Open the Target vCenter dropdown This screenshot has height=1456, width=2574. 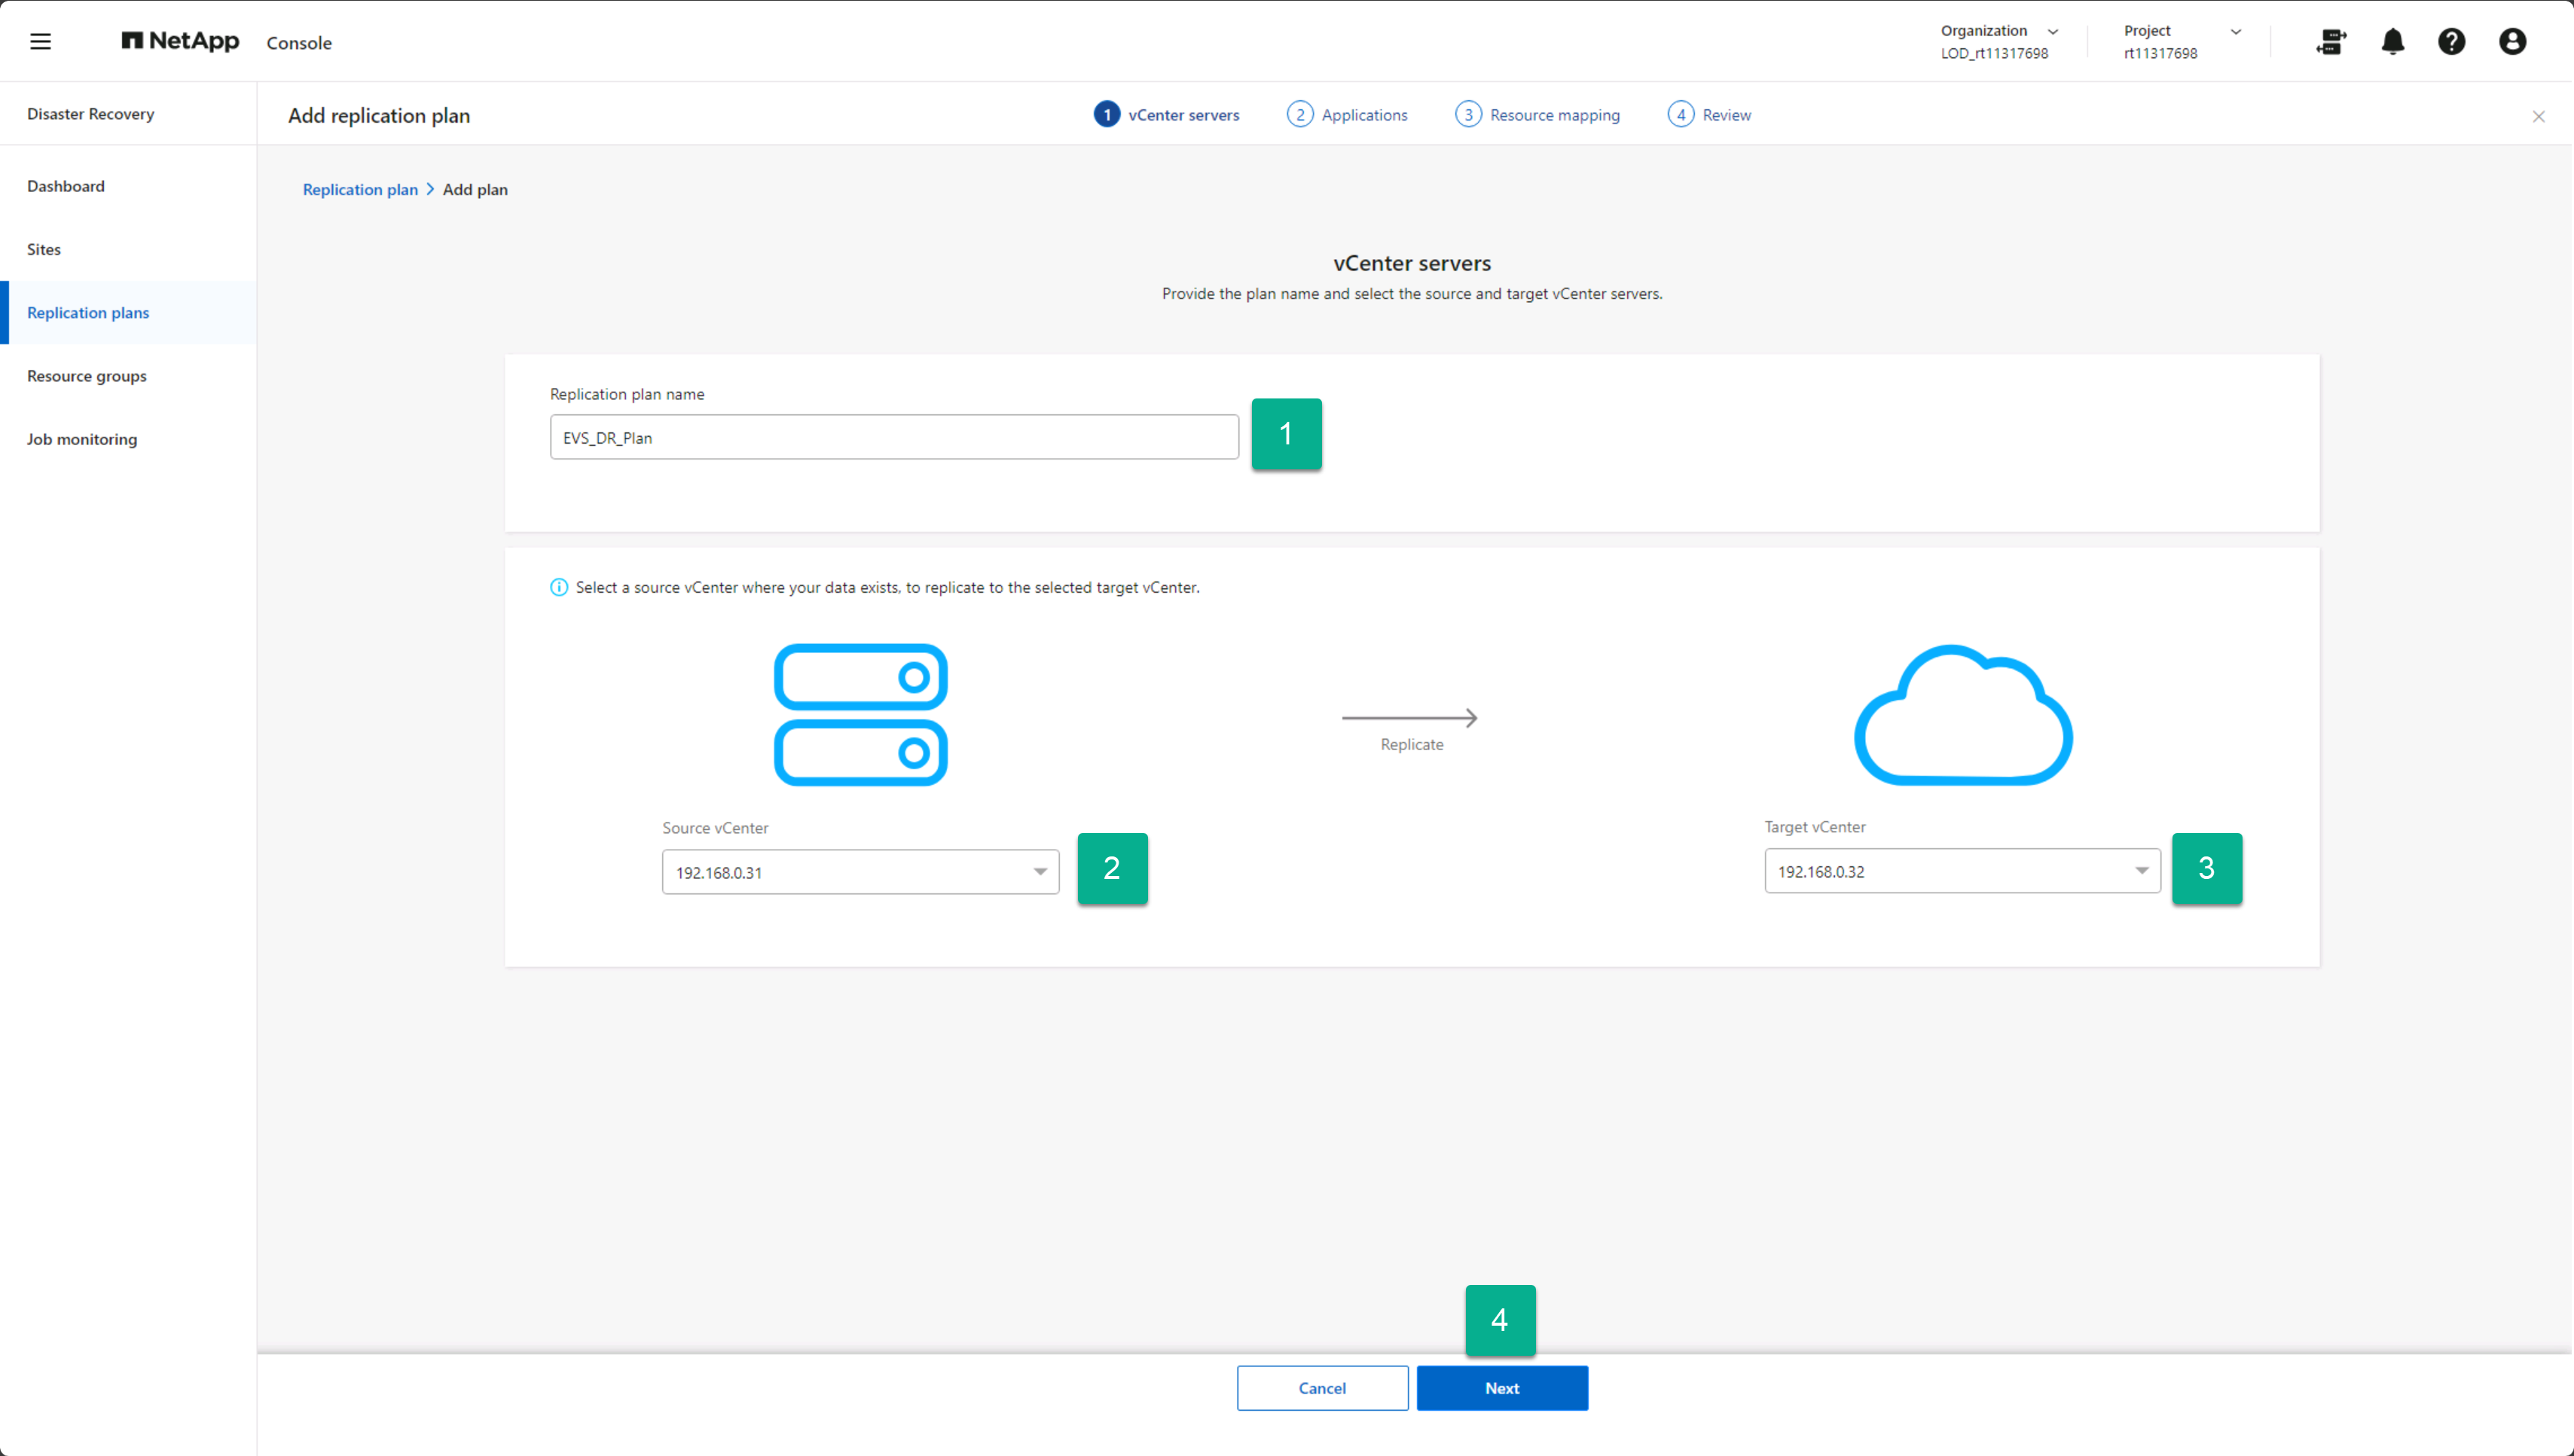click(1962, 871)
